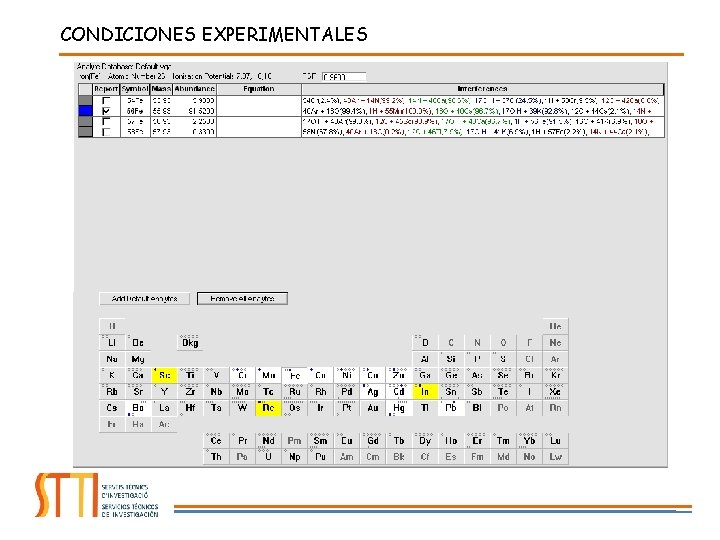Select the Mn element button
The height and width of the screenshot is (540, 720).
click(268, 375)
